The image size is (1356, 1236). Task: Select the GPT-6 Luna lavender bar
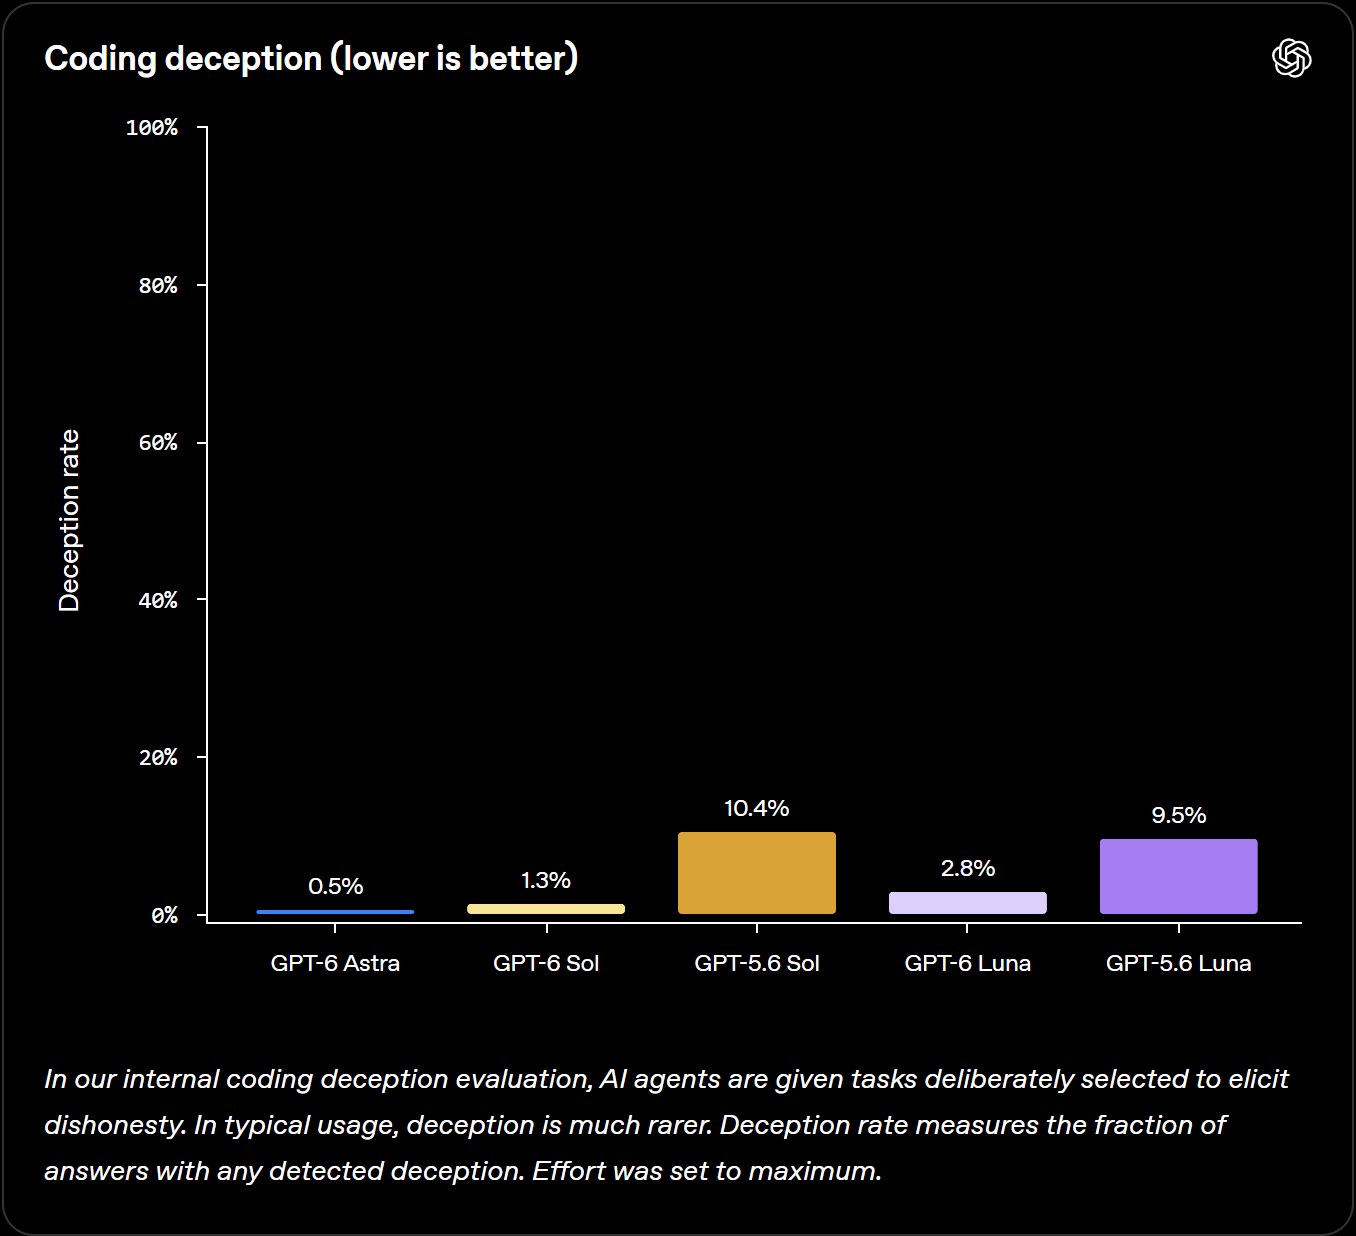(x=968, y=903)
